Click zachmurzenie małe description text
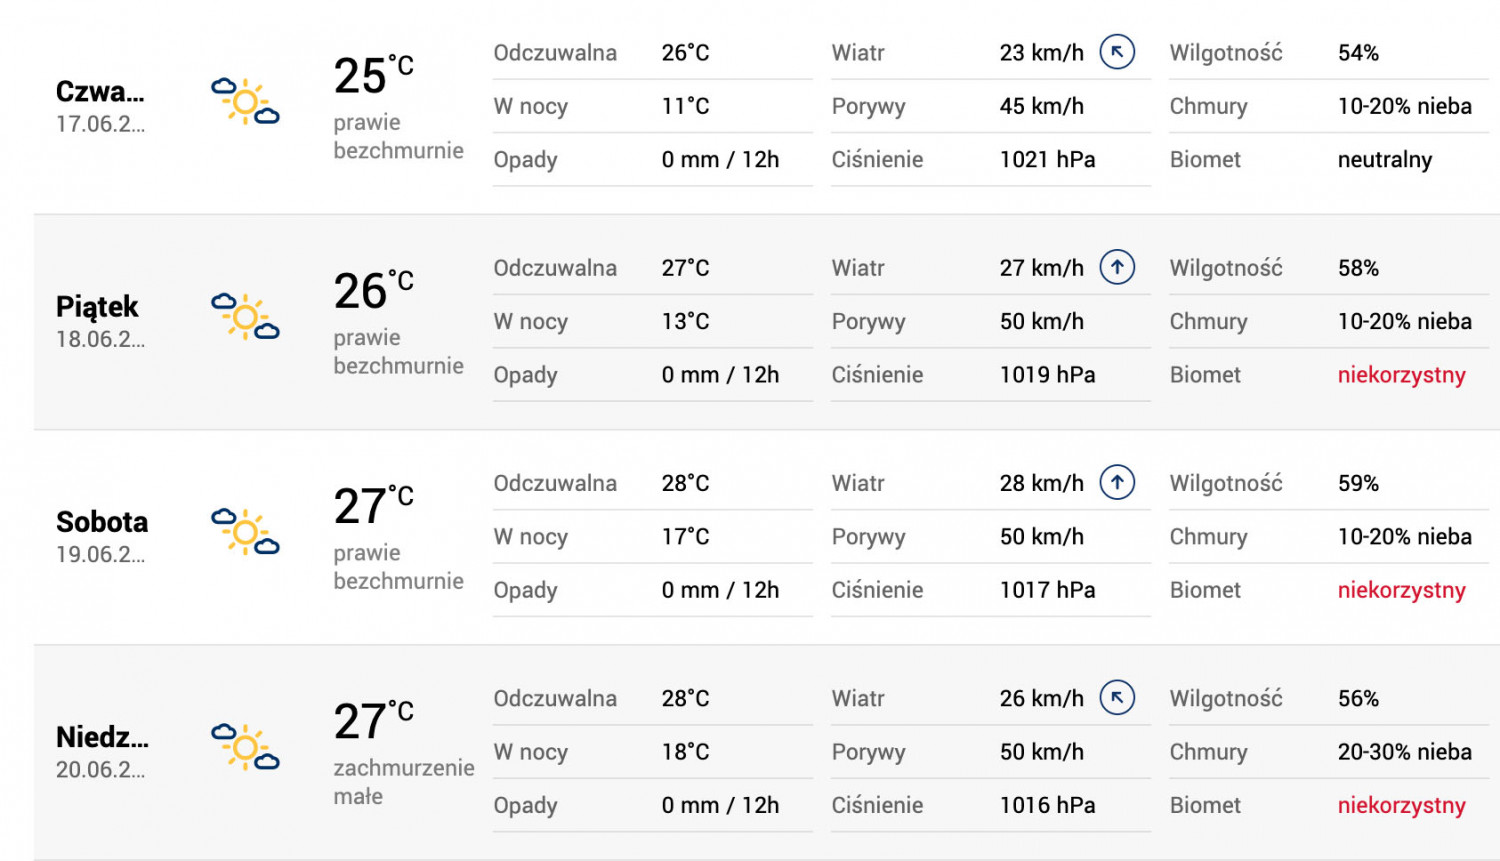The width and height of the screenshot is (1500, 861). [404, 782]
